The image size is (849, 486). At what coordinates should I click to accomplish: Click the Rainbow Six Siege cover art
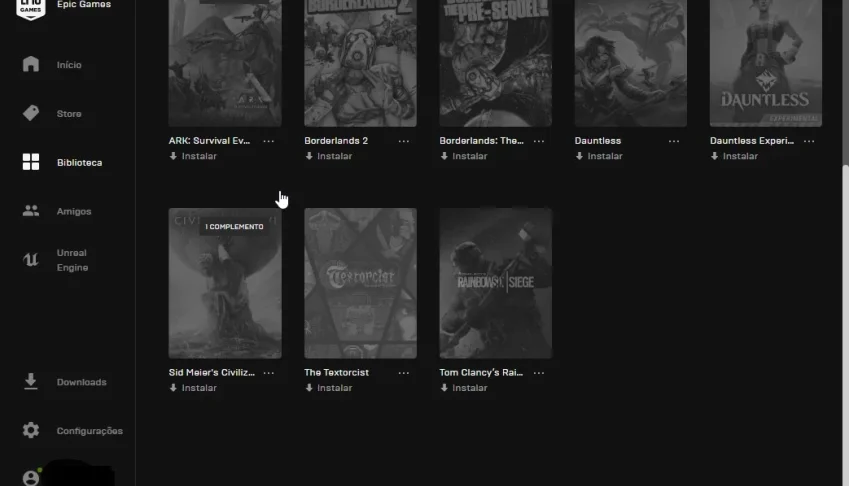click(495, 283)
